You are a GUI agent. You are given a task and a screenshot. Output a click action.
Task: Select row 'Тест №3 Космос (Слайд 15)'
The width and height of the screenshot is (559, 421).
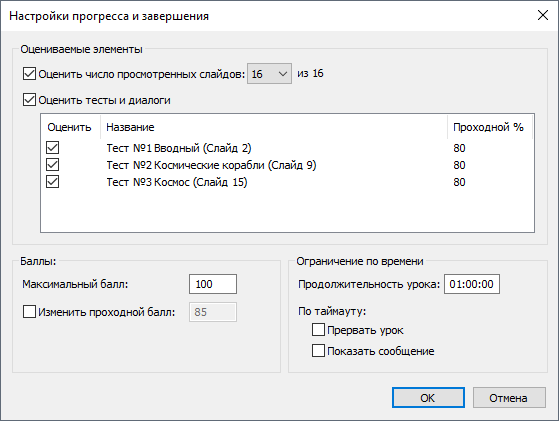(x=287, y=182)
